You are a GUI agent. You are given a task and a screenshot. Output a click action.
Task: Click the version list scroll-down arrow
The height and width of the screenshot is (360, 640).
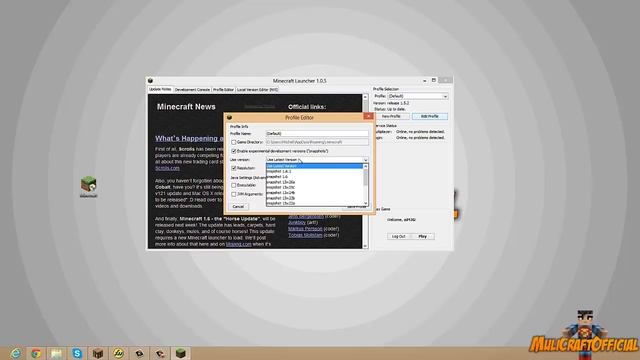coord(365,203)
